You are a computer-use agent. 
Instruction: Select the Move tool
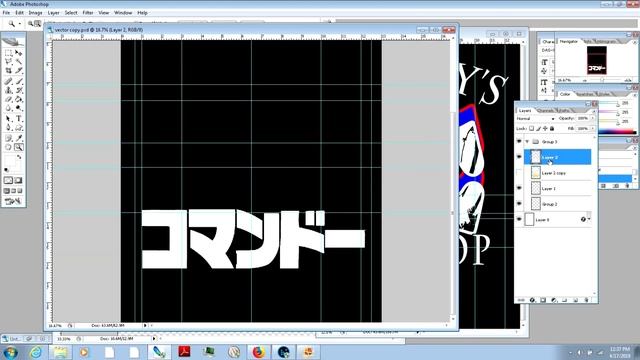[x=18, y=53]
